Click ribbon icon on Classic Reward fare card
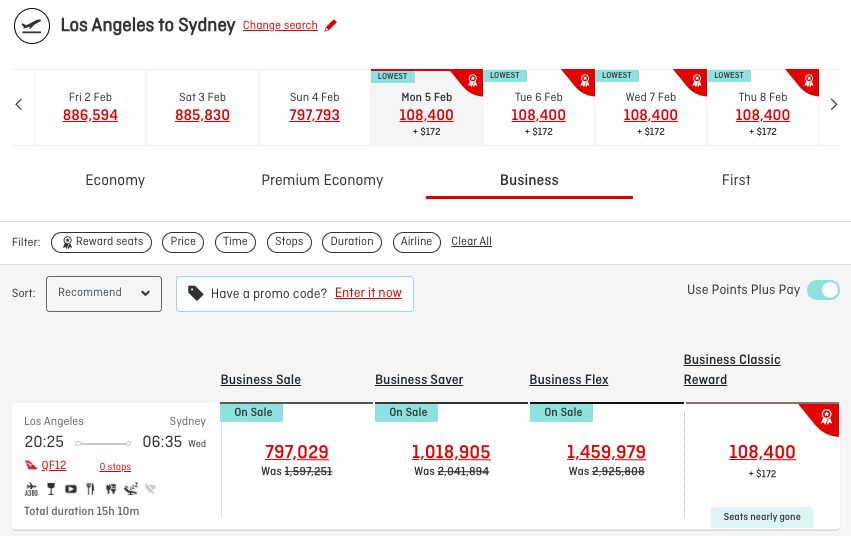Screen dimensions: 851x536 point(827,417)
